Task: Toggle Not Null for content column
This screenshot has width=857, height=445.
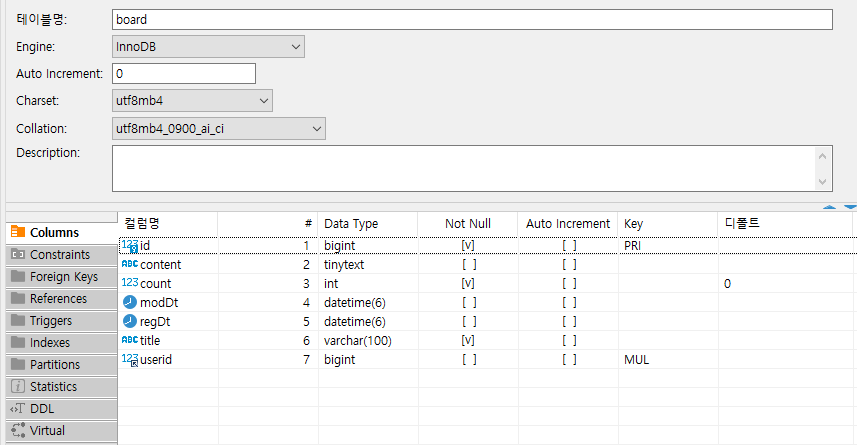Action: click(x=469, y=265)
